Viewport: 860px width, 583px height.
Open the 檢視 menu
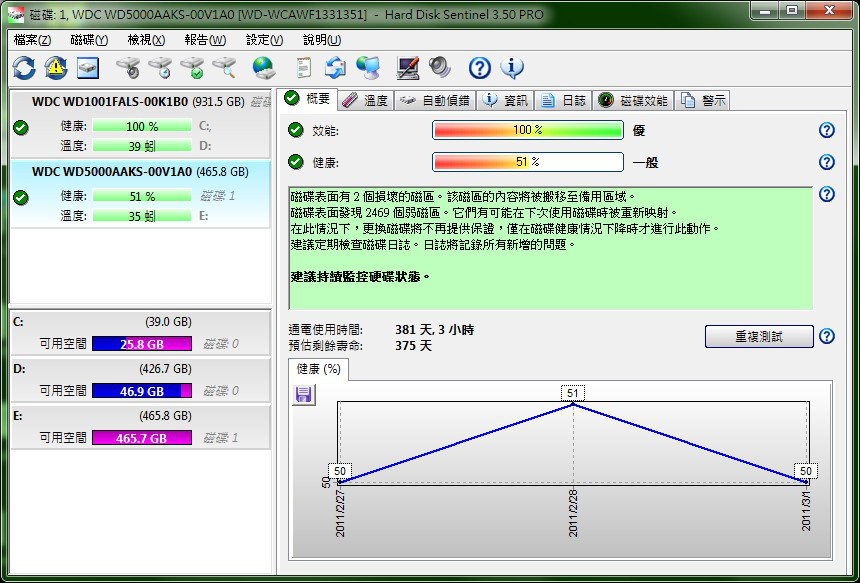pyautogui.click(x=146, y=40)
